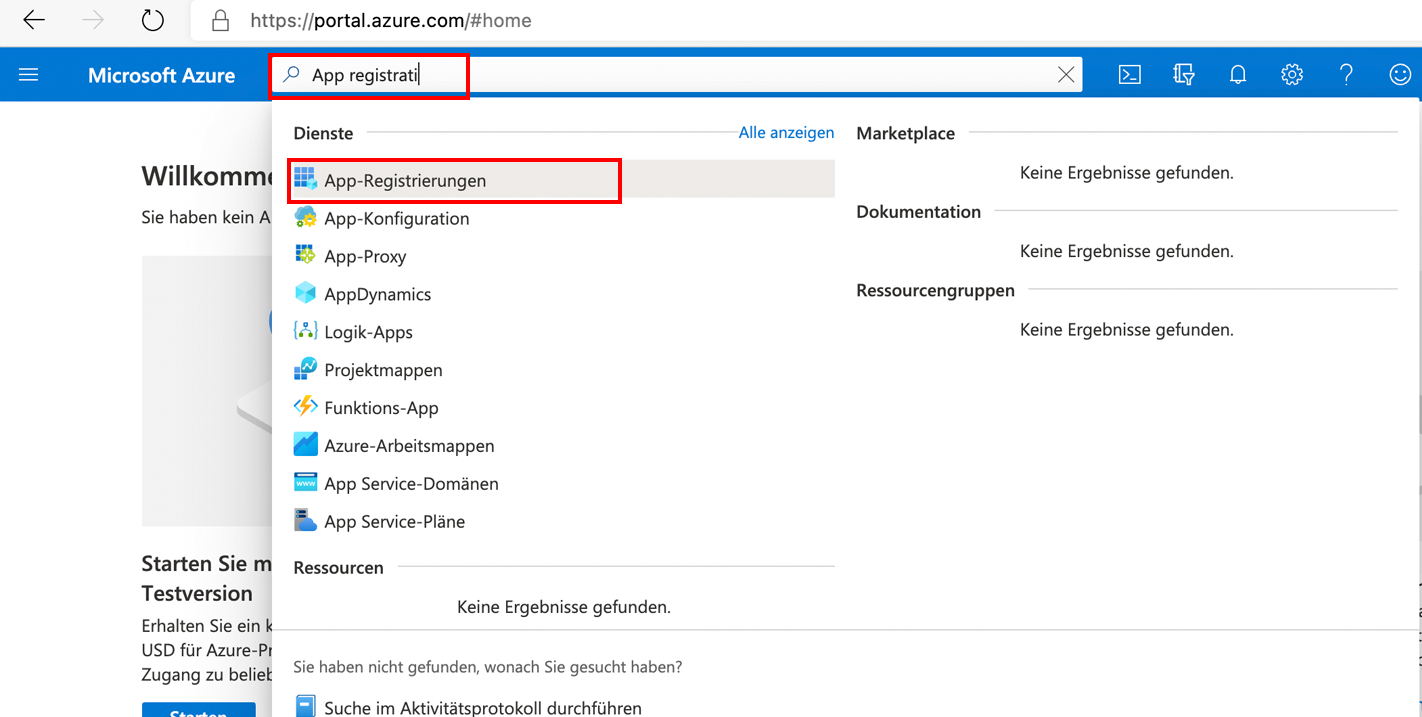The height and width of the screenshot is (717, 1422).
Task: Click the Projektmappen icon
Action: coord(305,370)
